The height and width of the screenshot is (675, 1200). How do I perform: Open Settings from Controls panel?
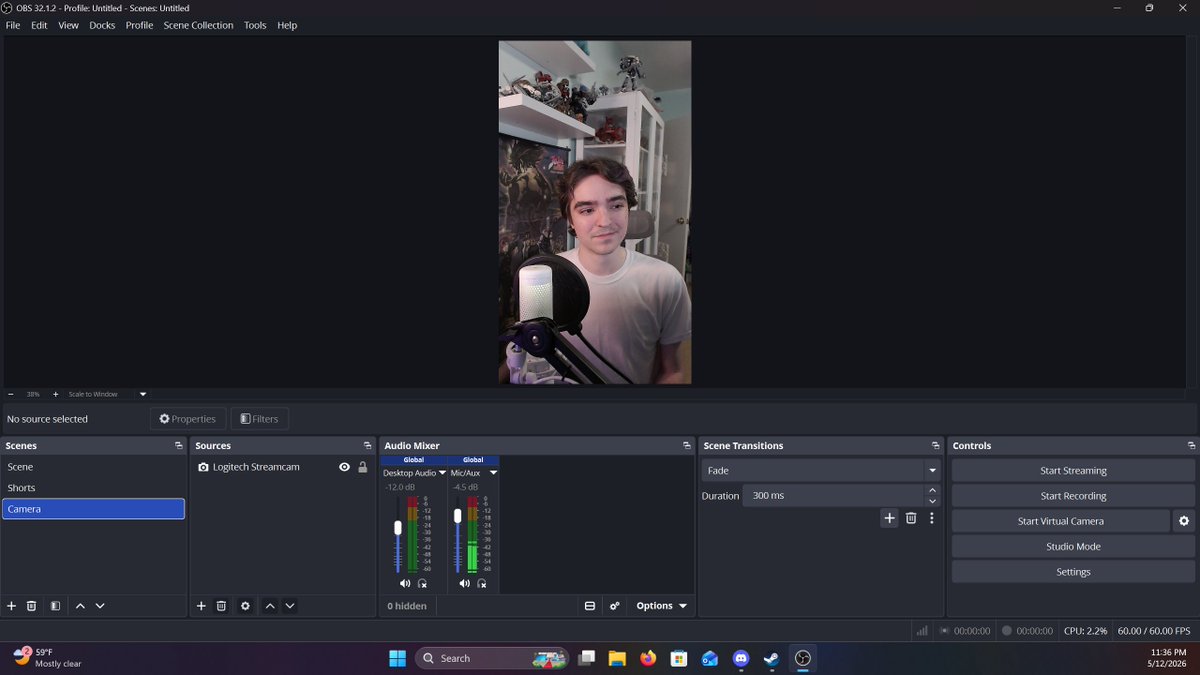(1073, 572)
